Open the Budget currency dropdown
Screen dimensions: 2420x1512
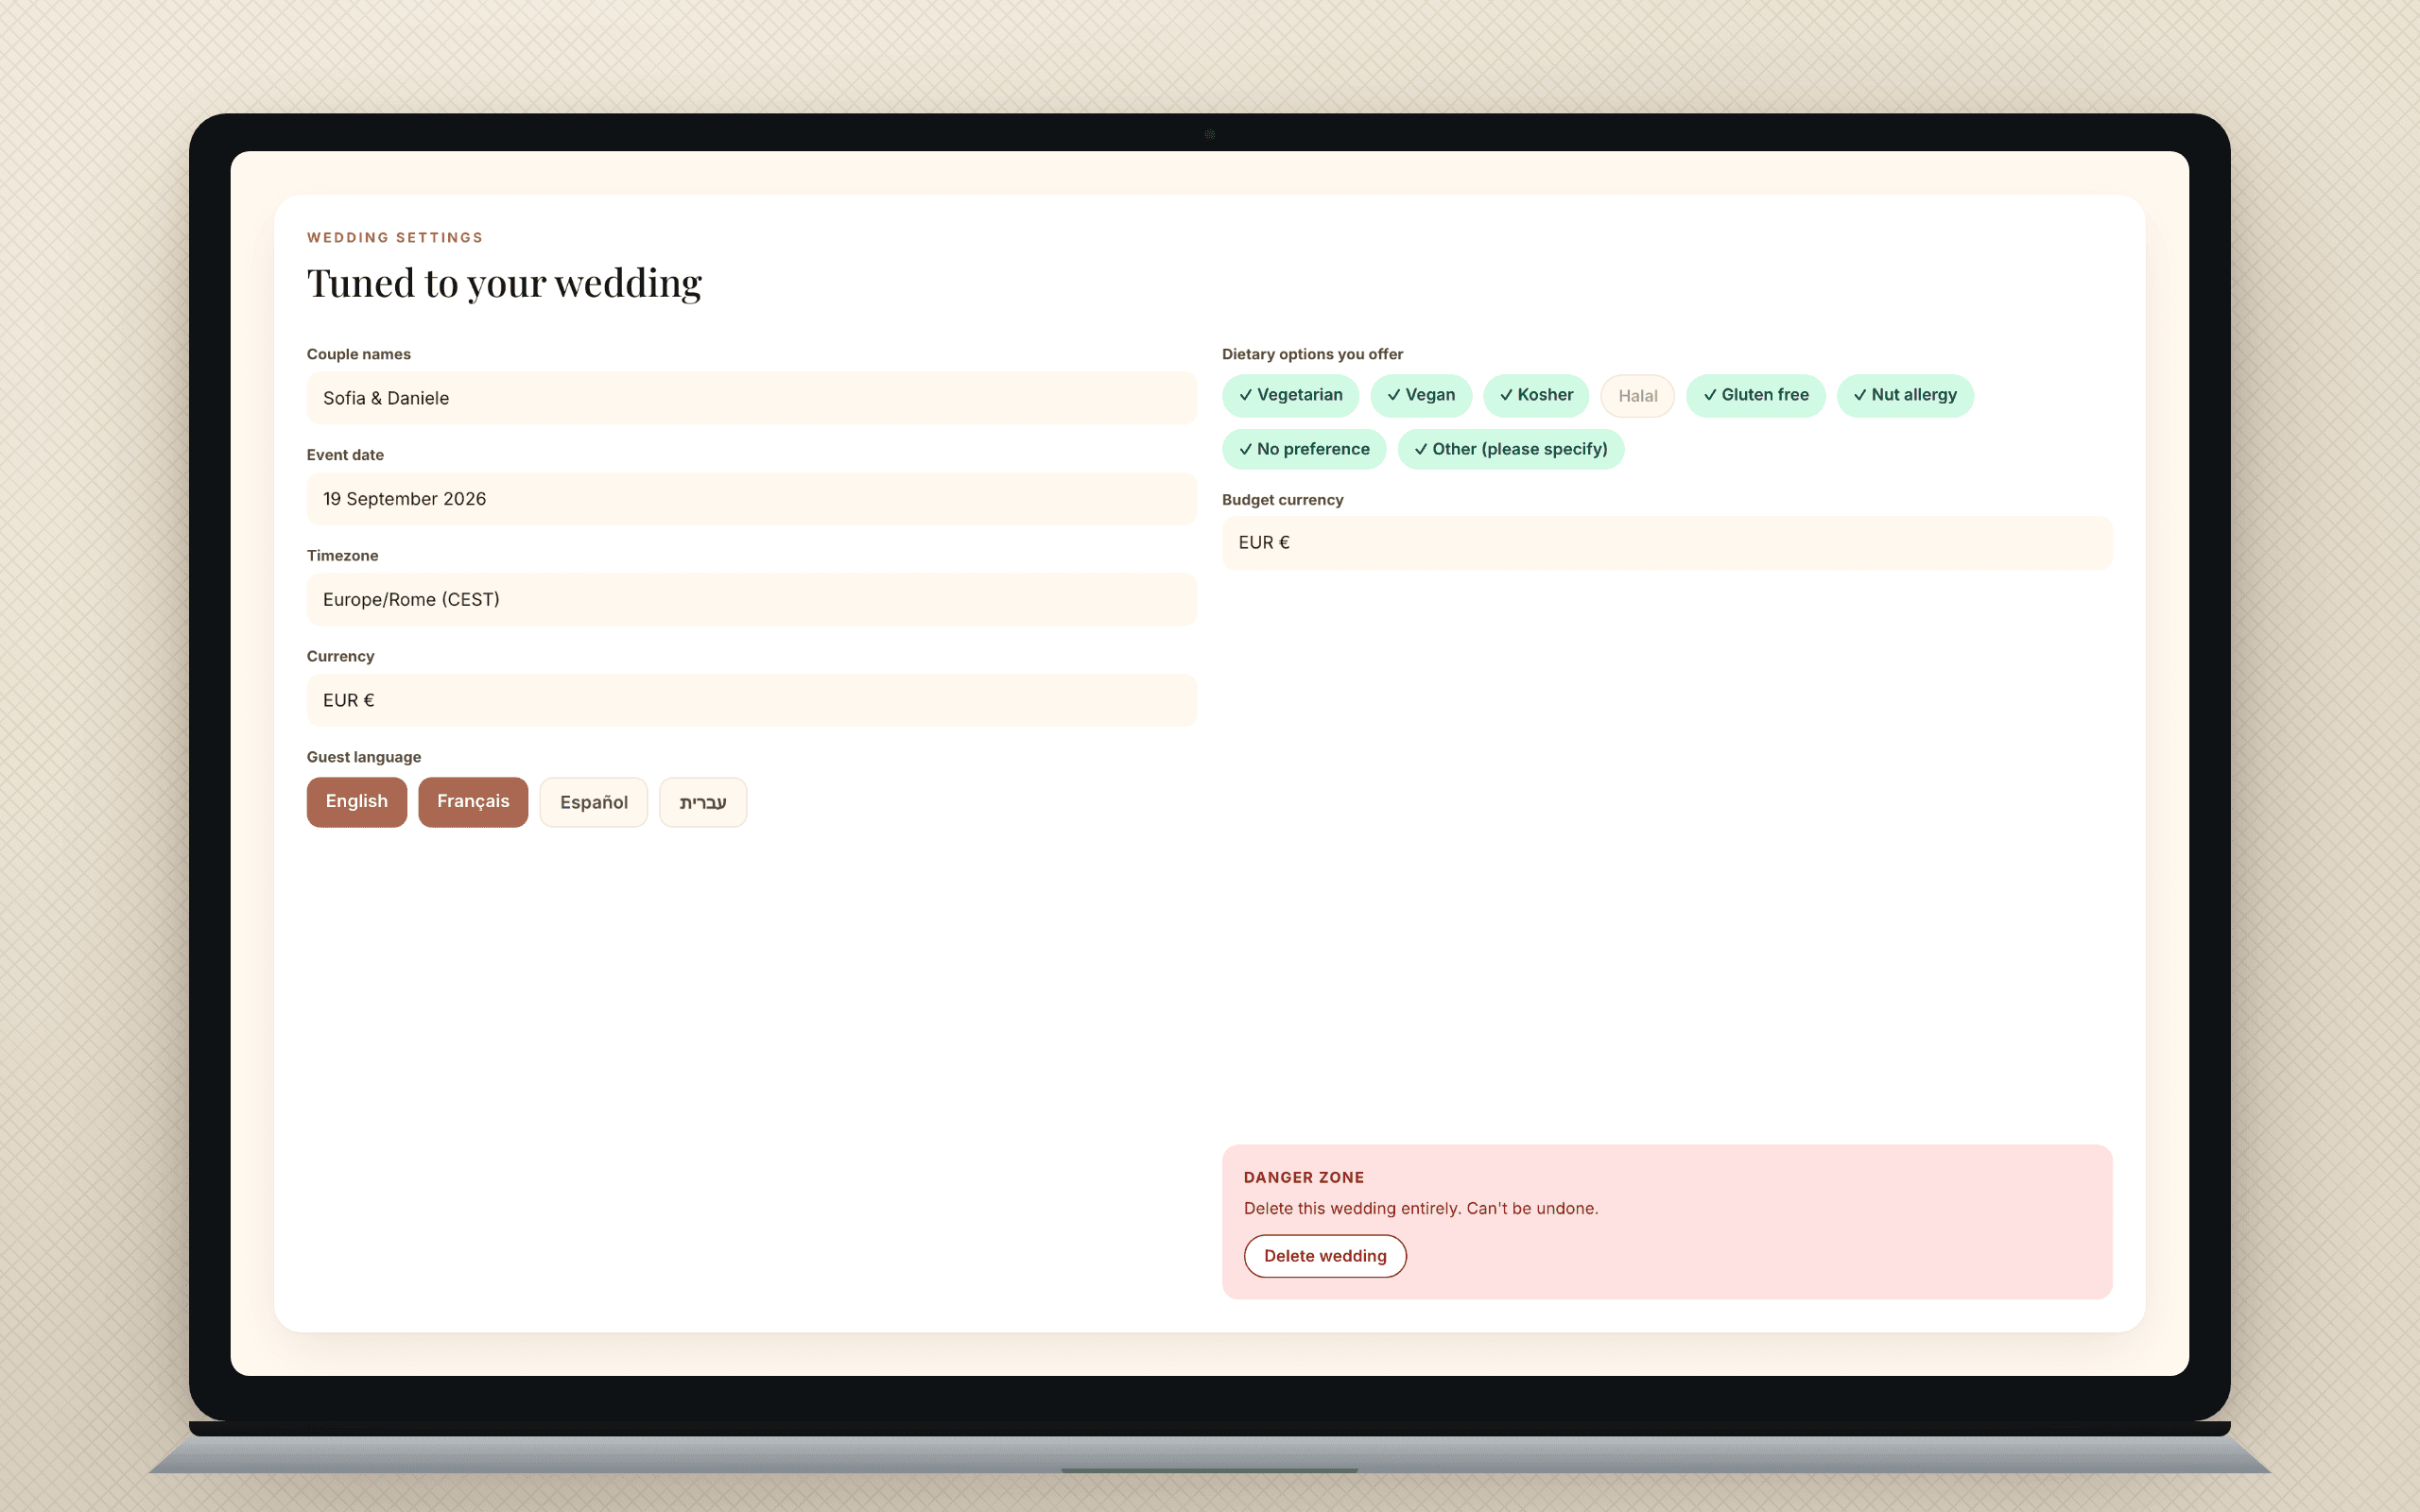pos(1667,543)
